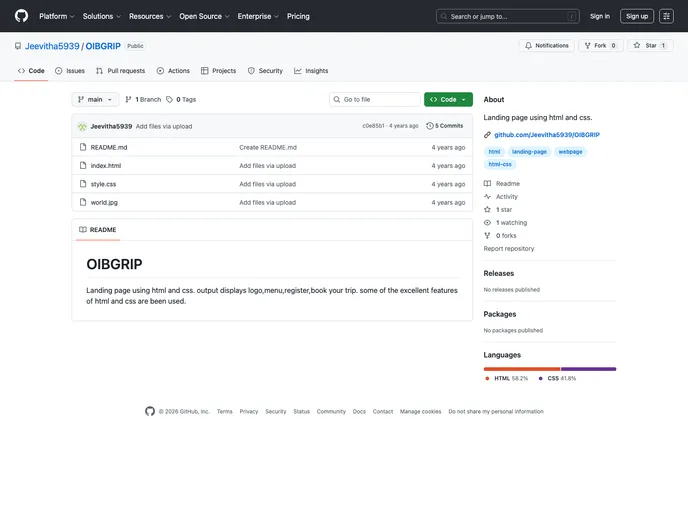Click the landing-page topic tag
Screen dimensions: 688x512
tap(529, 152)
